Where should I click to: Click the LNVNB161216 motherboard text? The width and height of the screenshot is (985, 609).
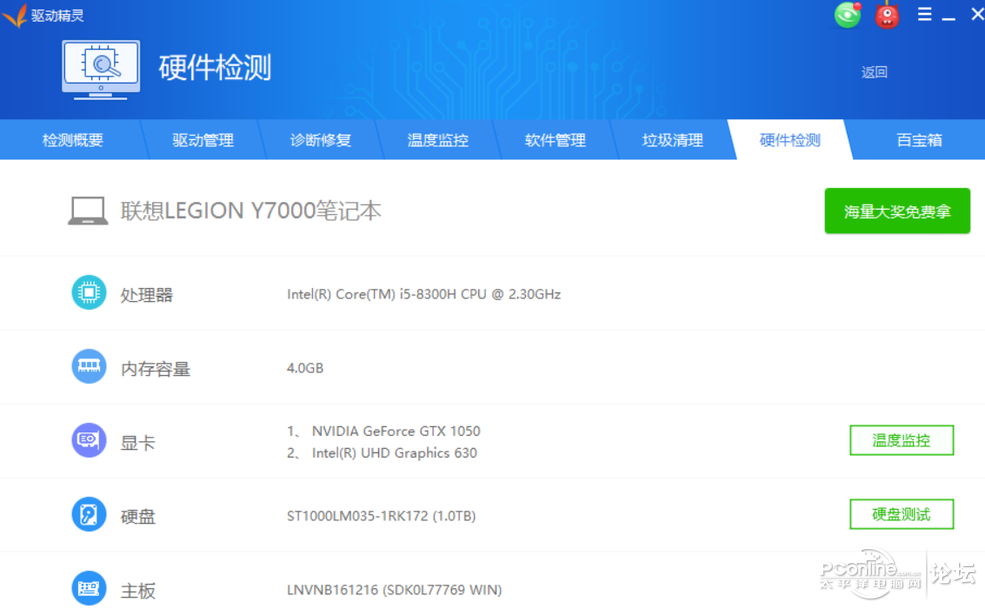(394, 590)
